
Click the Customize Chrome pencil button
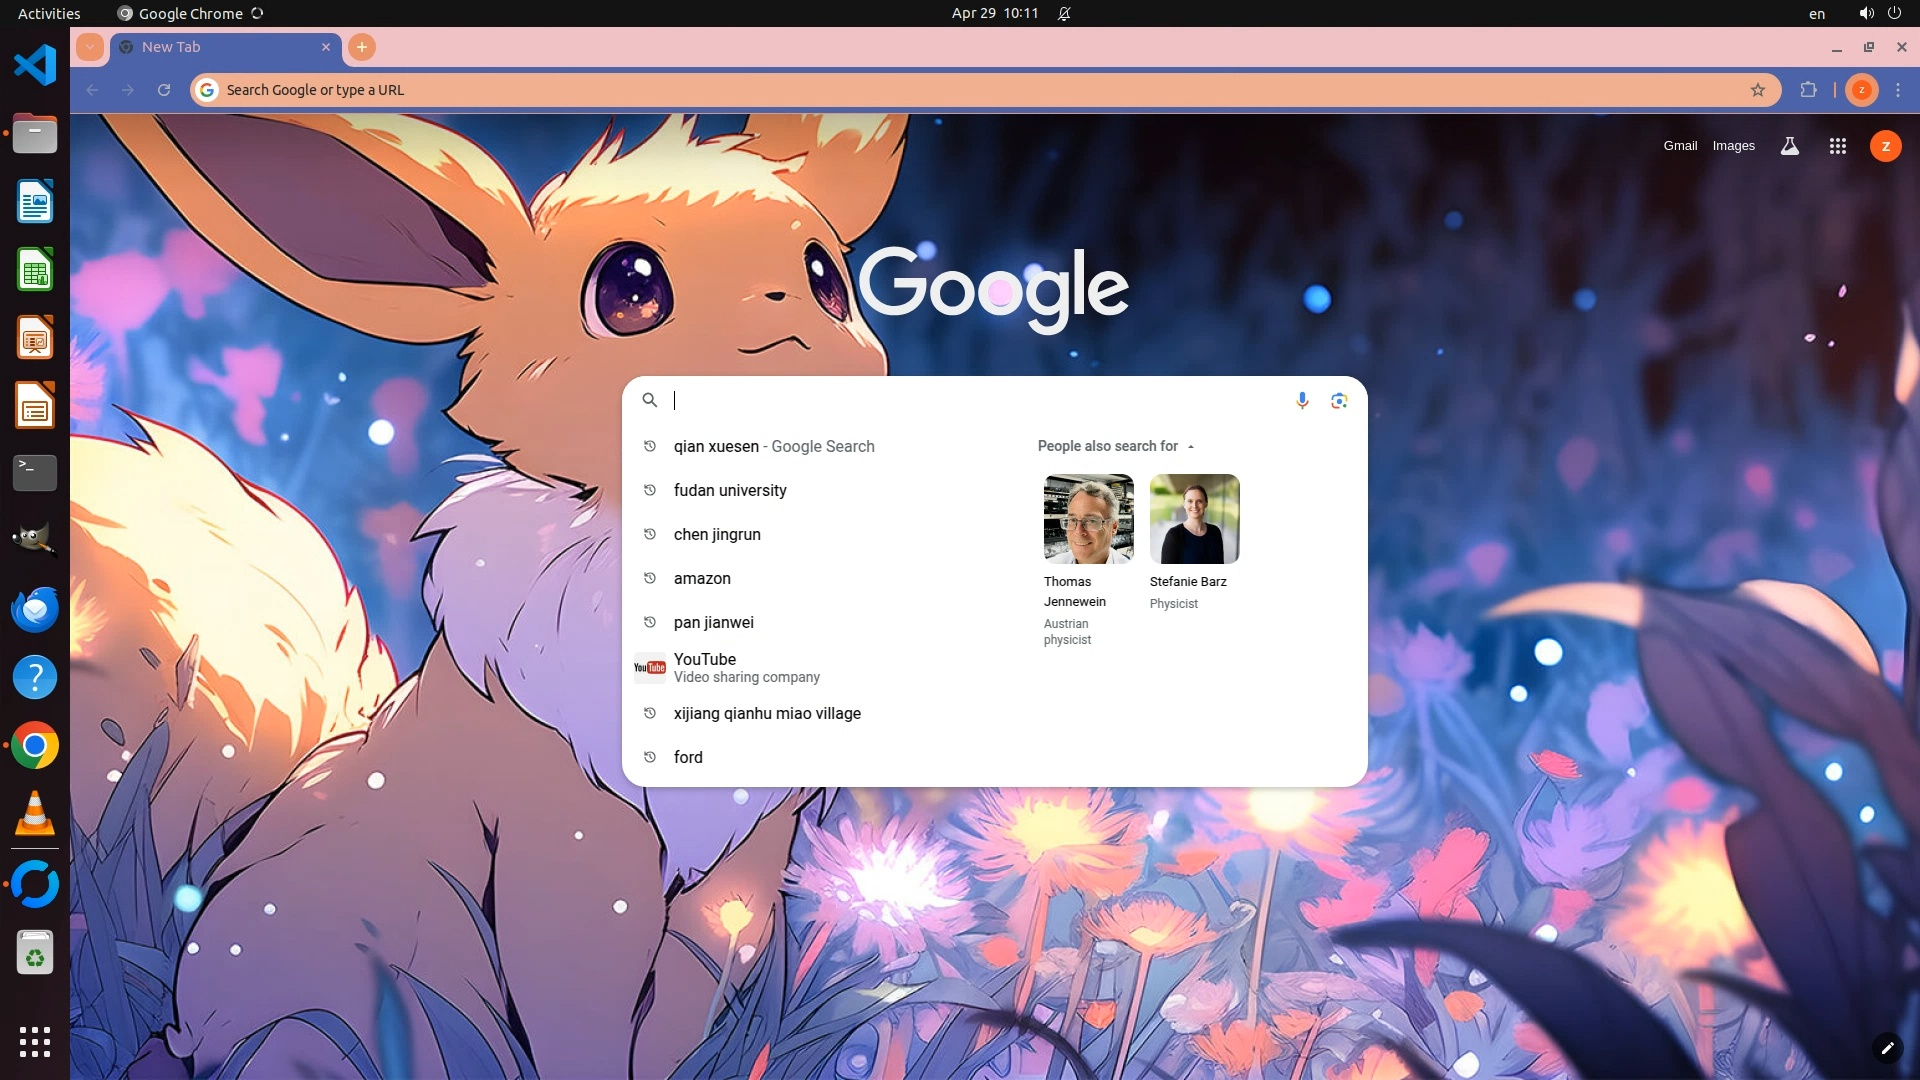1887,1047
